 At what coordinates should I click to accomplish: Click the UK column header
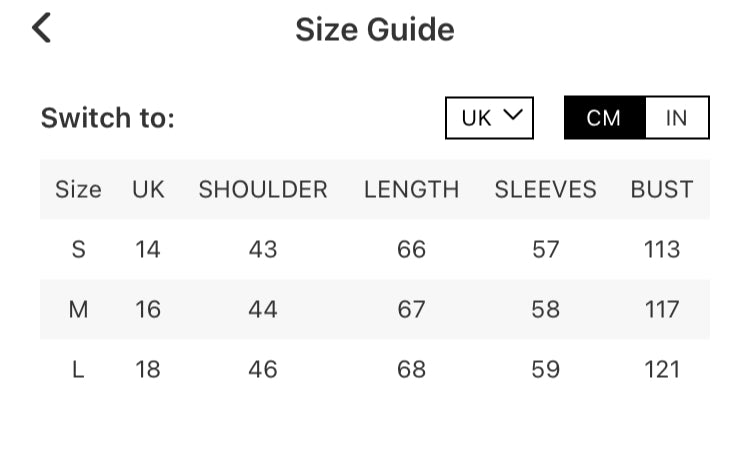[x=148, y=189]
